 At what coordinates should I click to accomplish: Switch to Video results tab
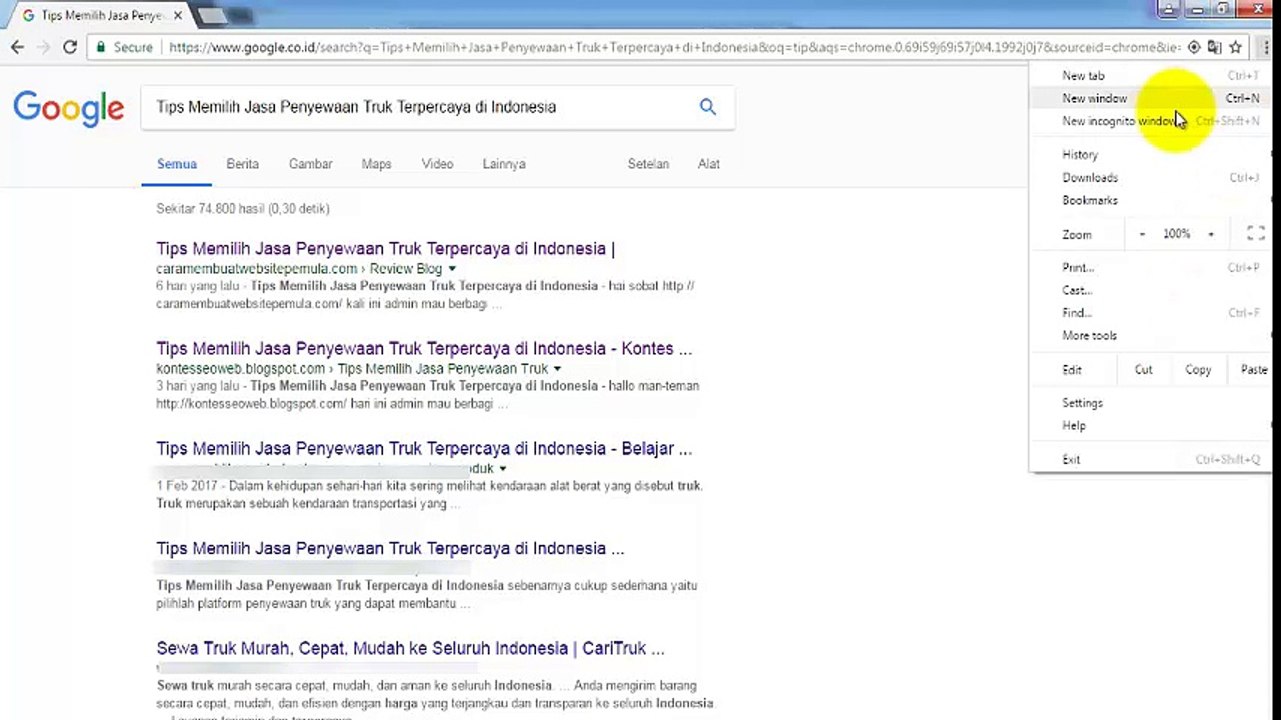coord(437,164)
